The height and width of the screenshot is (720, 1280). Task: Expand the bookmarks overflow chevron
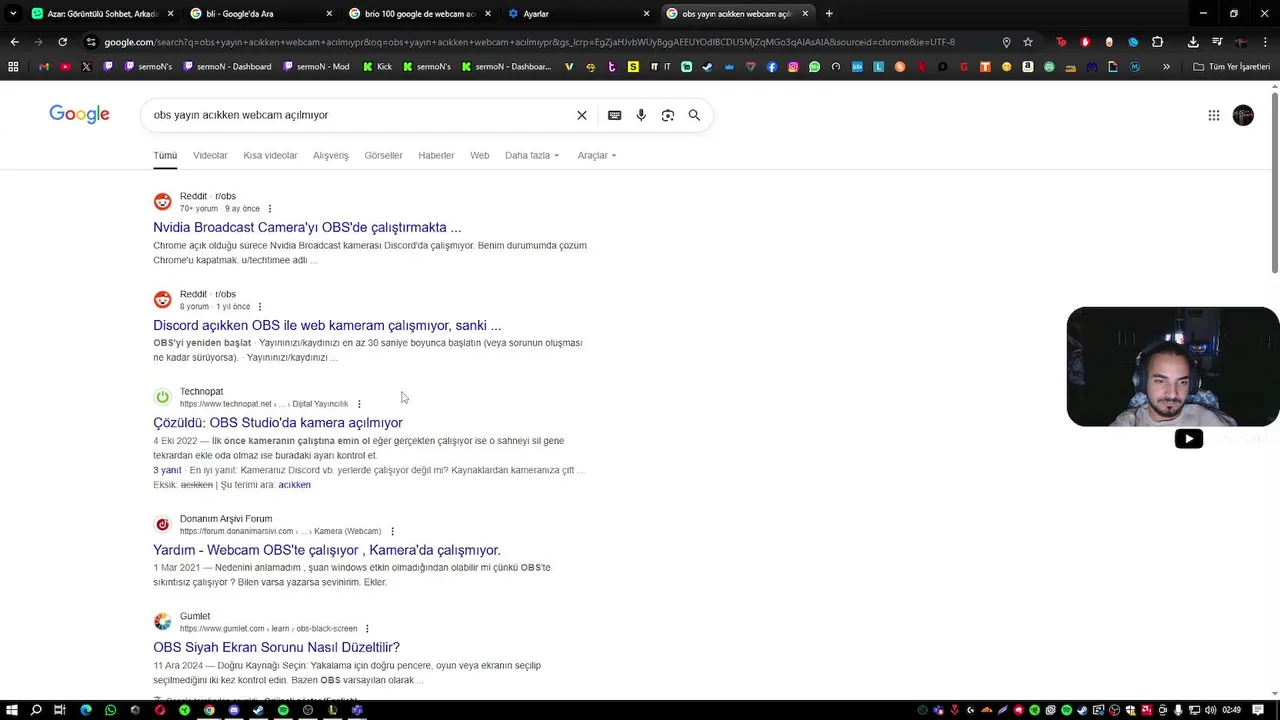(1166, 67)
